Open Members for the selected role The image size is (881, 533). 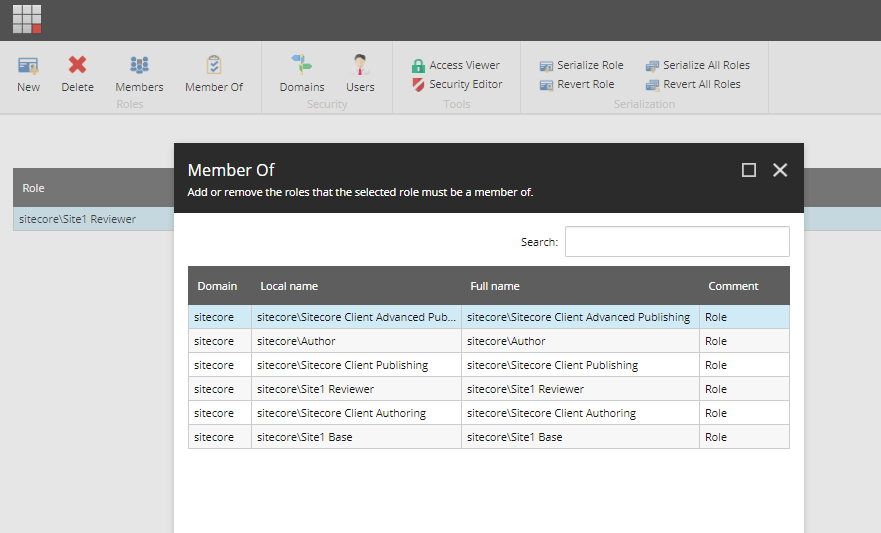point(139,65)
